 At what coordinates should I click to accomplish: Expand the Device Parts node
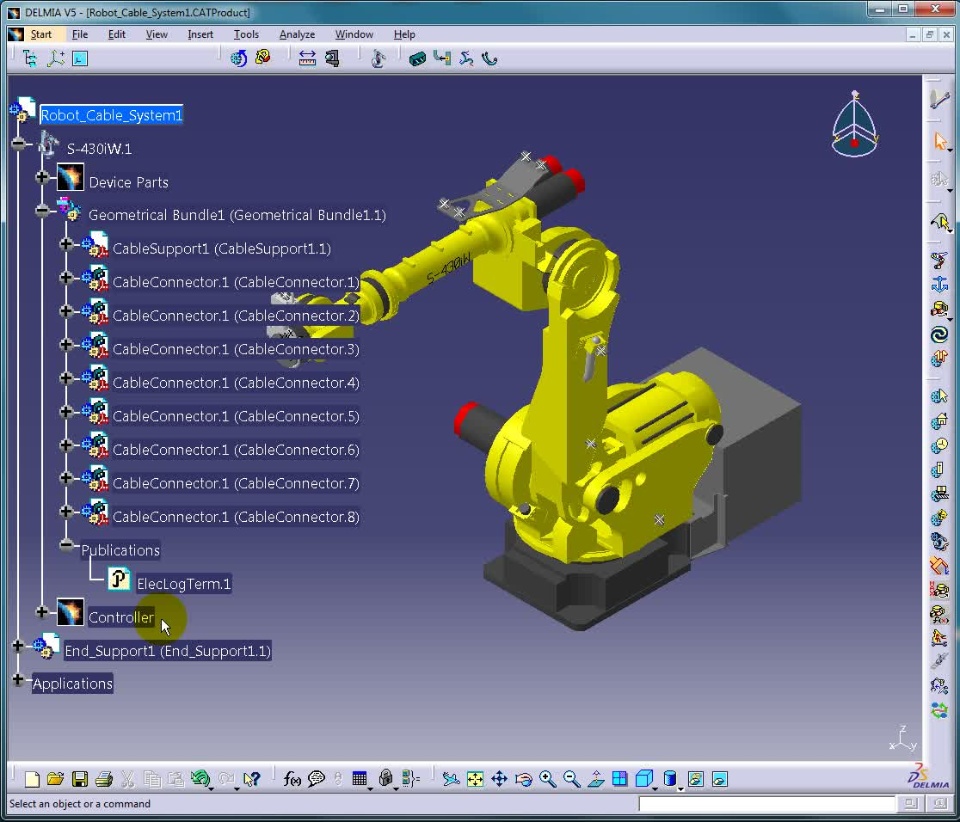click(42, 177)
